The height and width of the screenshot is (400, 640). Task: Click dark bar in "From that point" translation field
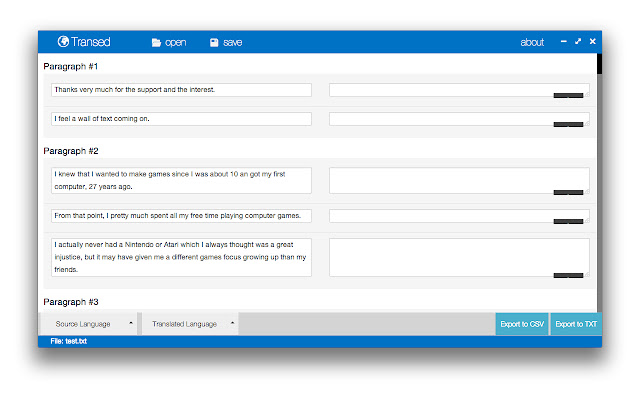568,221
